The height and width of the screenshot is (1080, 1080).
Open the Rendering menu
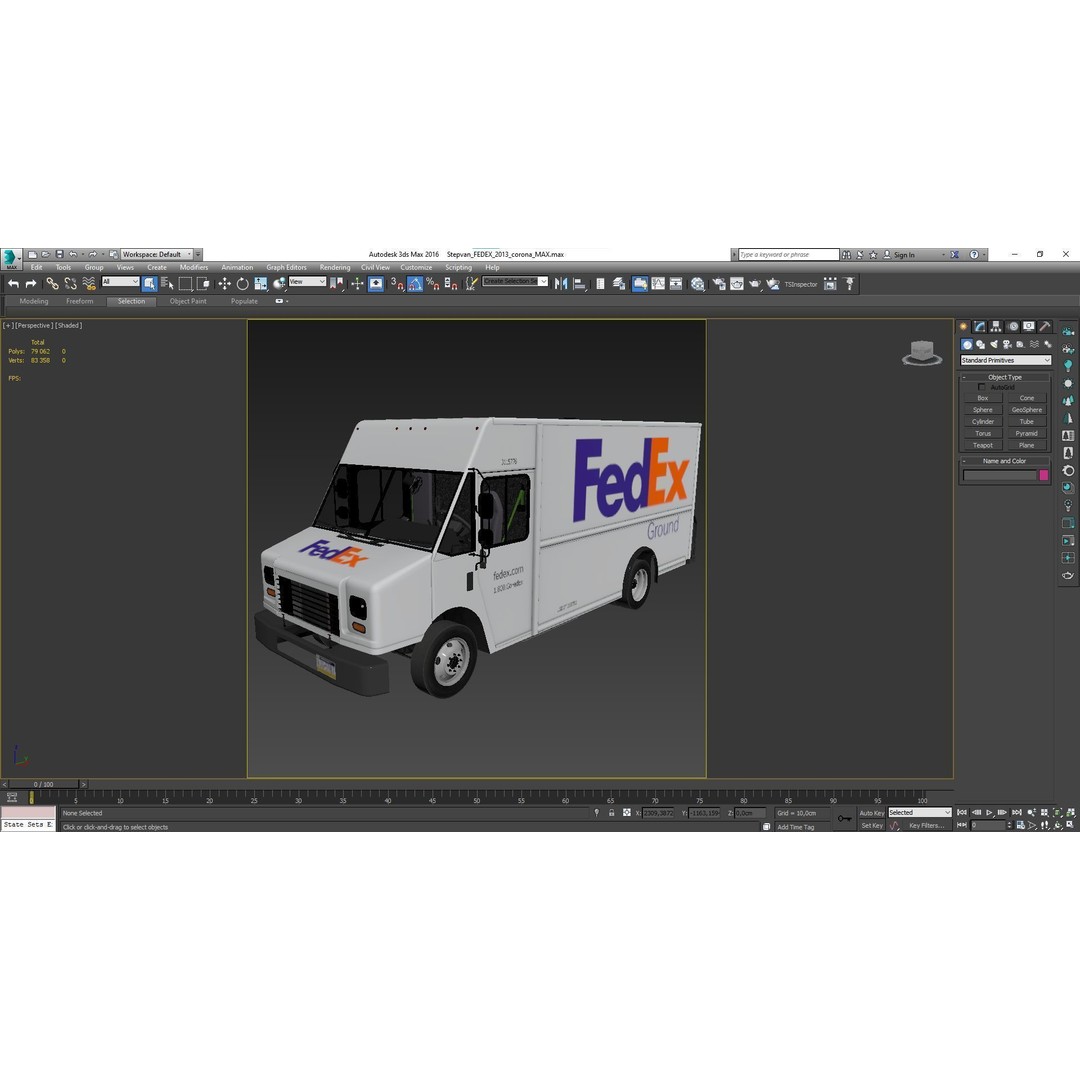click(x=335, y=267)
